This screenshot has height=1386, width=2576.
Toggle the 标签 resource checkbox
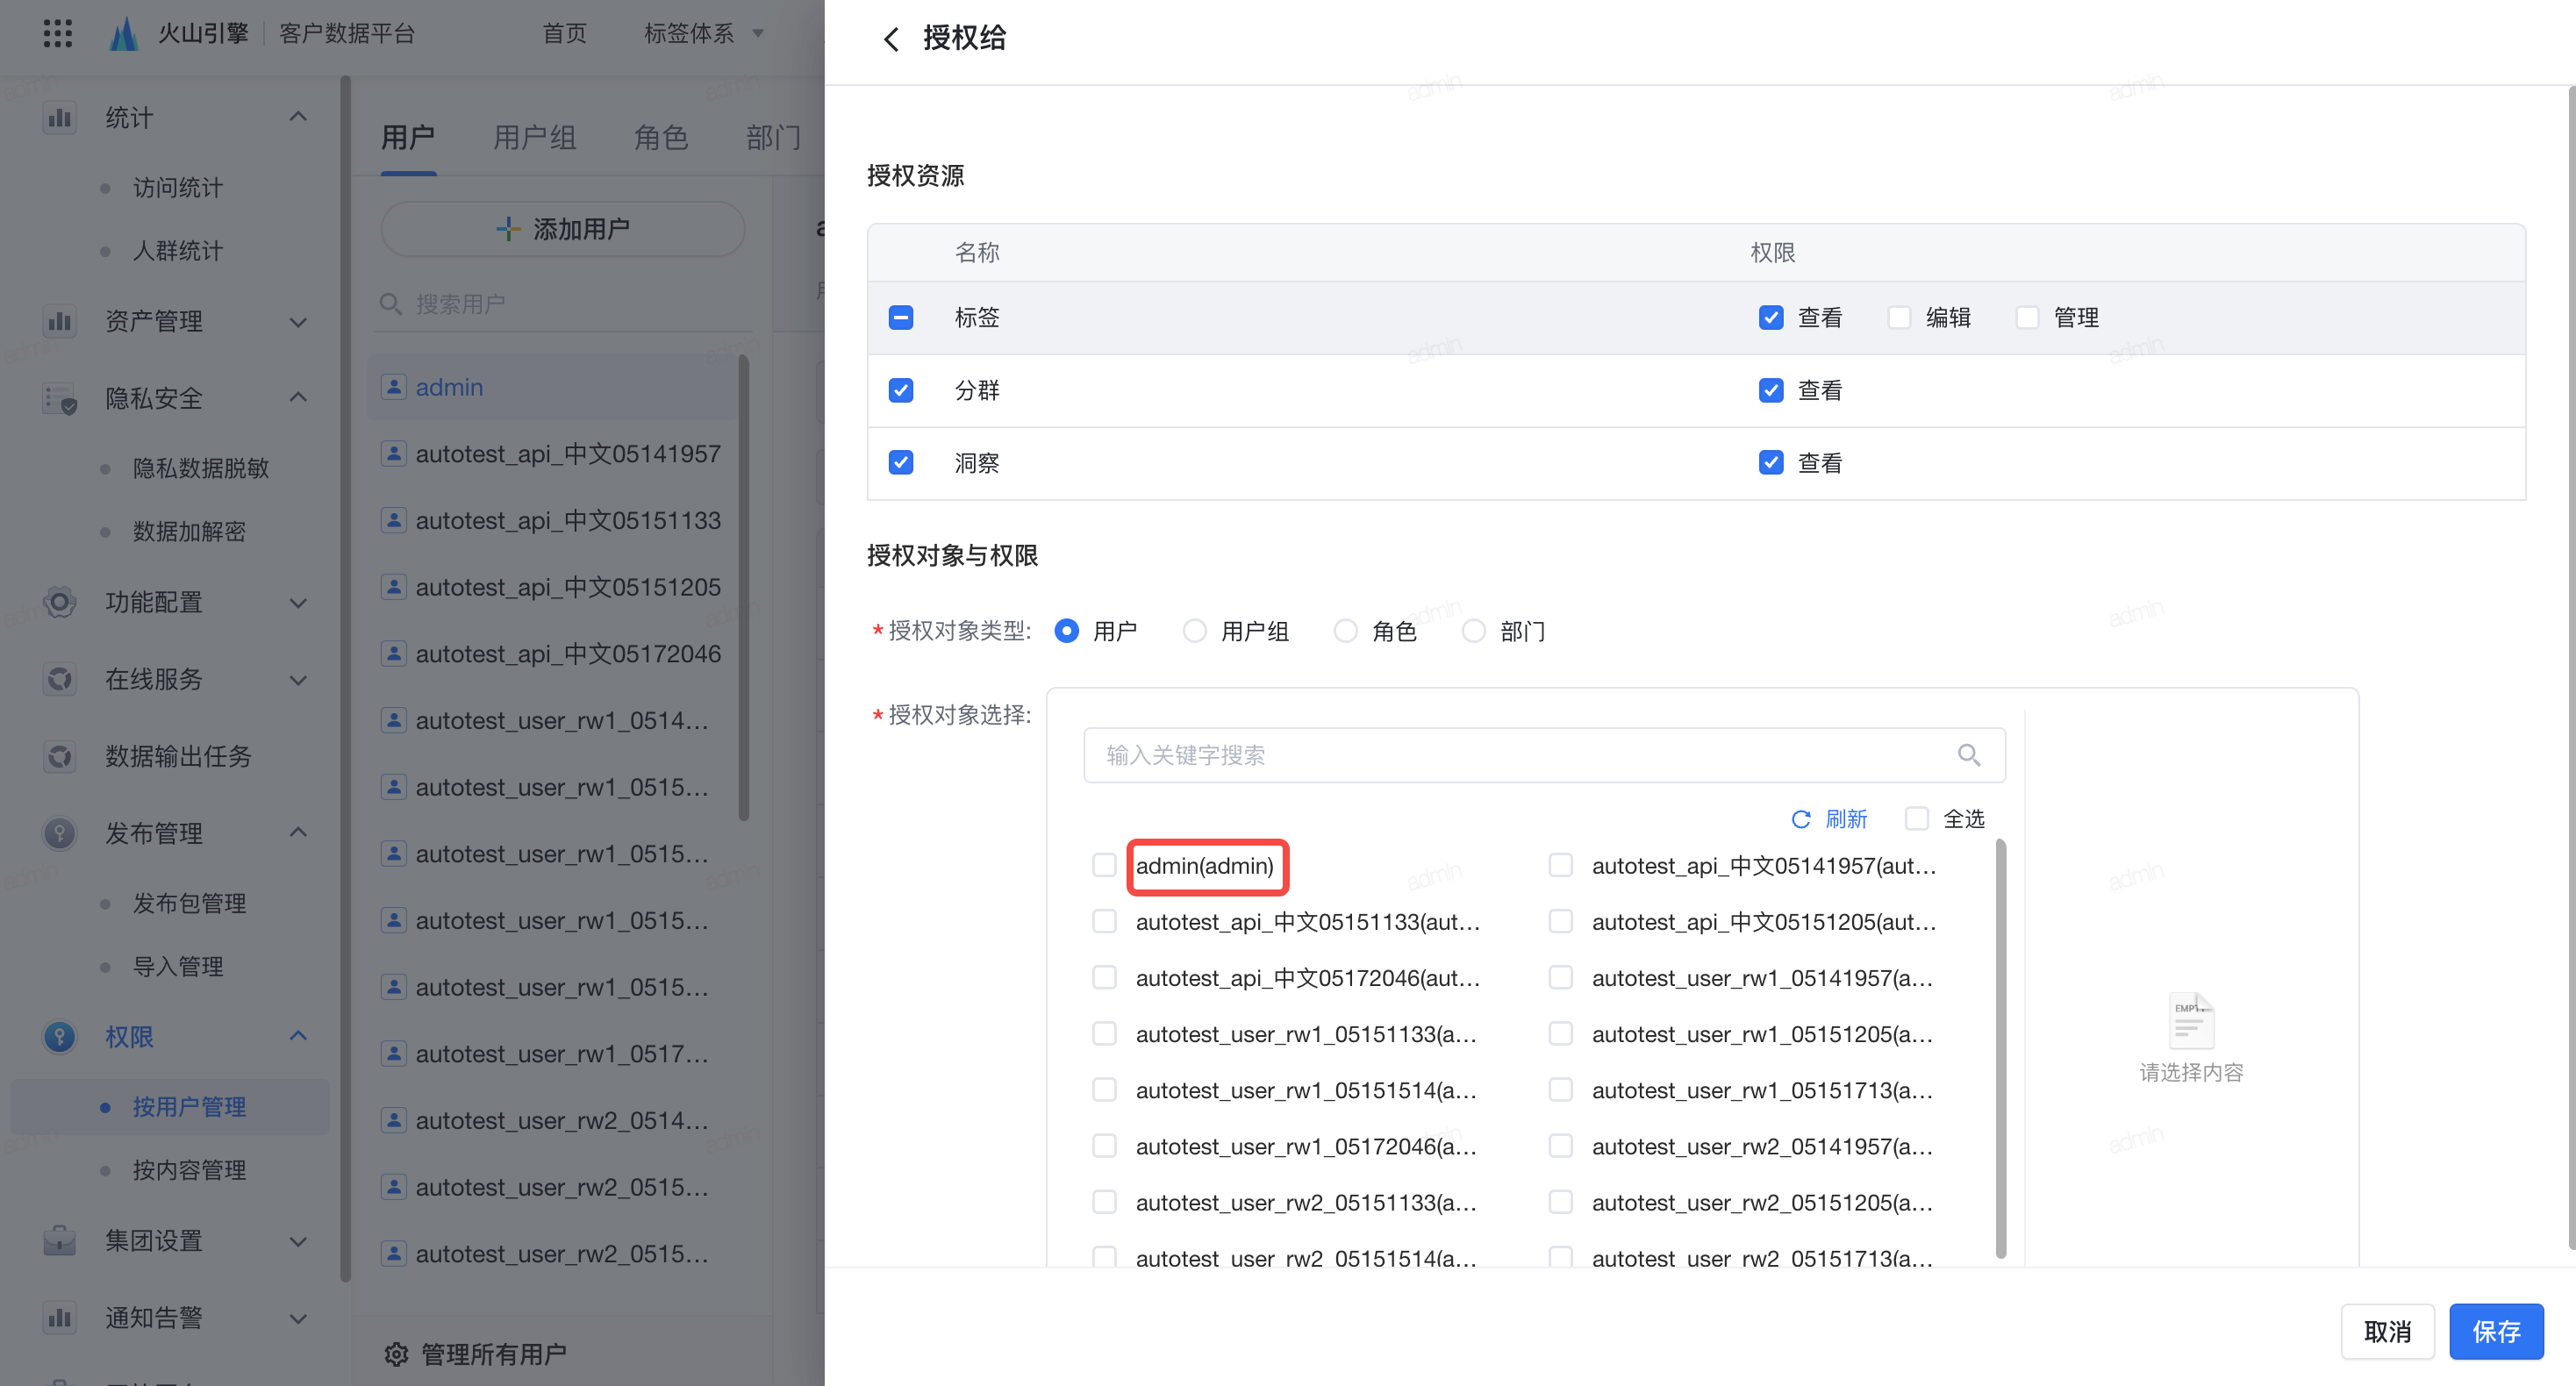901,318
